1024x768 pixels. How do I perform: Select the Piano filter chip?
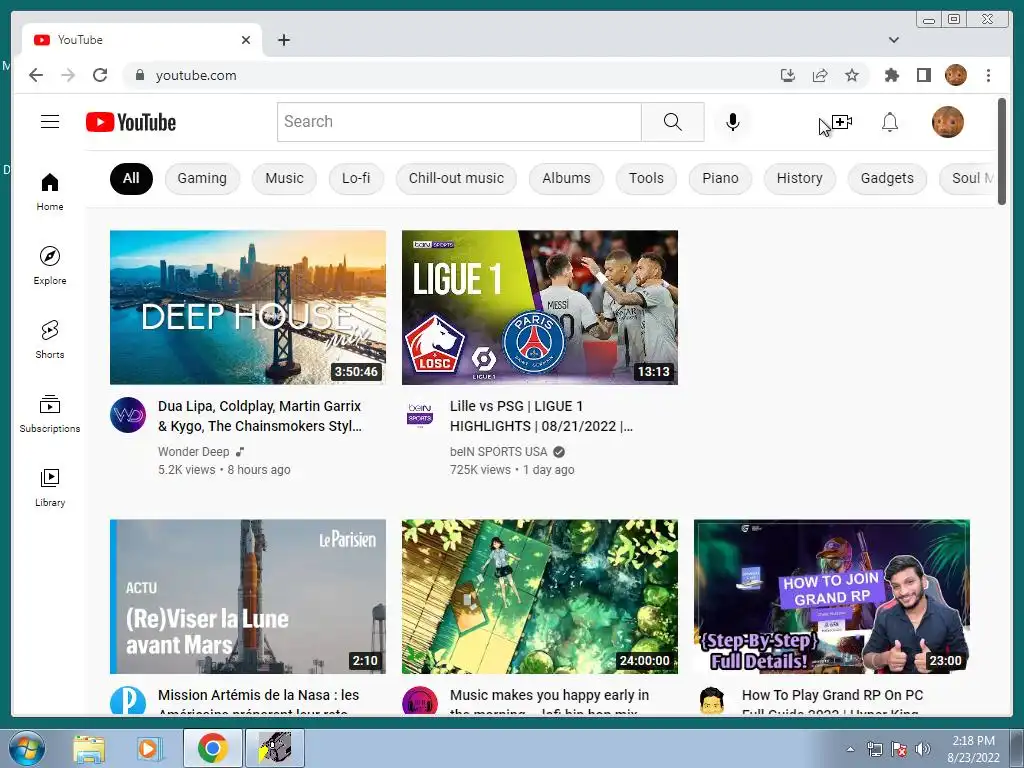(720, 178)
